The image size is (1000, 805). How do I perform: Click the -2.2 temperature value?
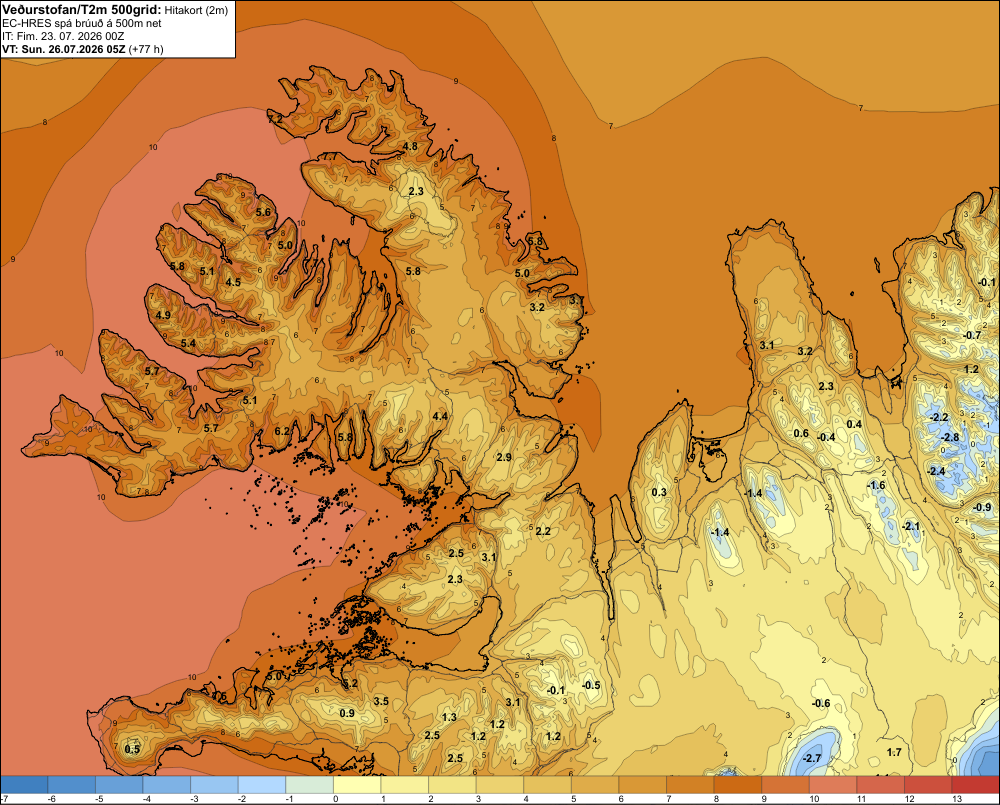(x=939, y=417)
